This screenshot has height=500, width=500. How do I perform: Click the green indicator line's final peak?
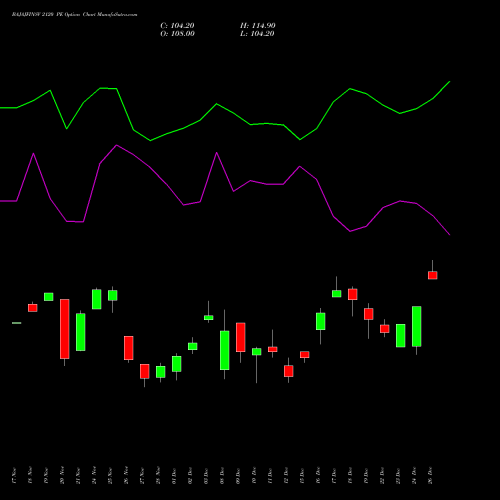click(x=450, y=81)
